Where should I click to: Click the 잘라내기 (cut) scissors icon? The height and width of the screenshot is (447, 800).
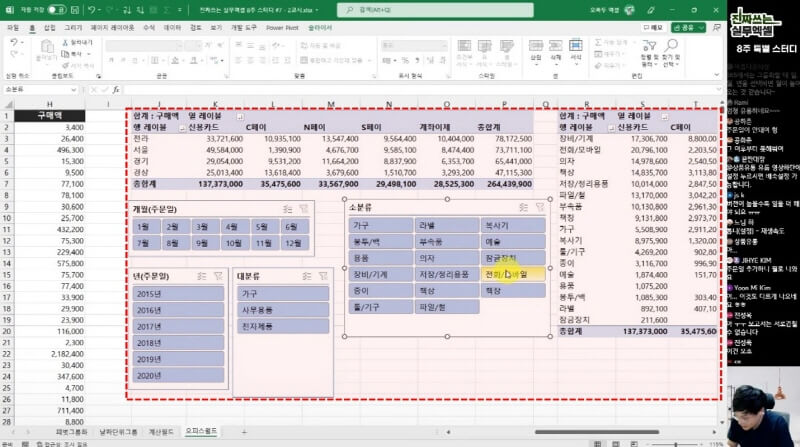65,42
